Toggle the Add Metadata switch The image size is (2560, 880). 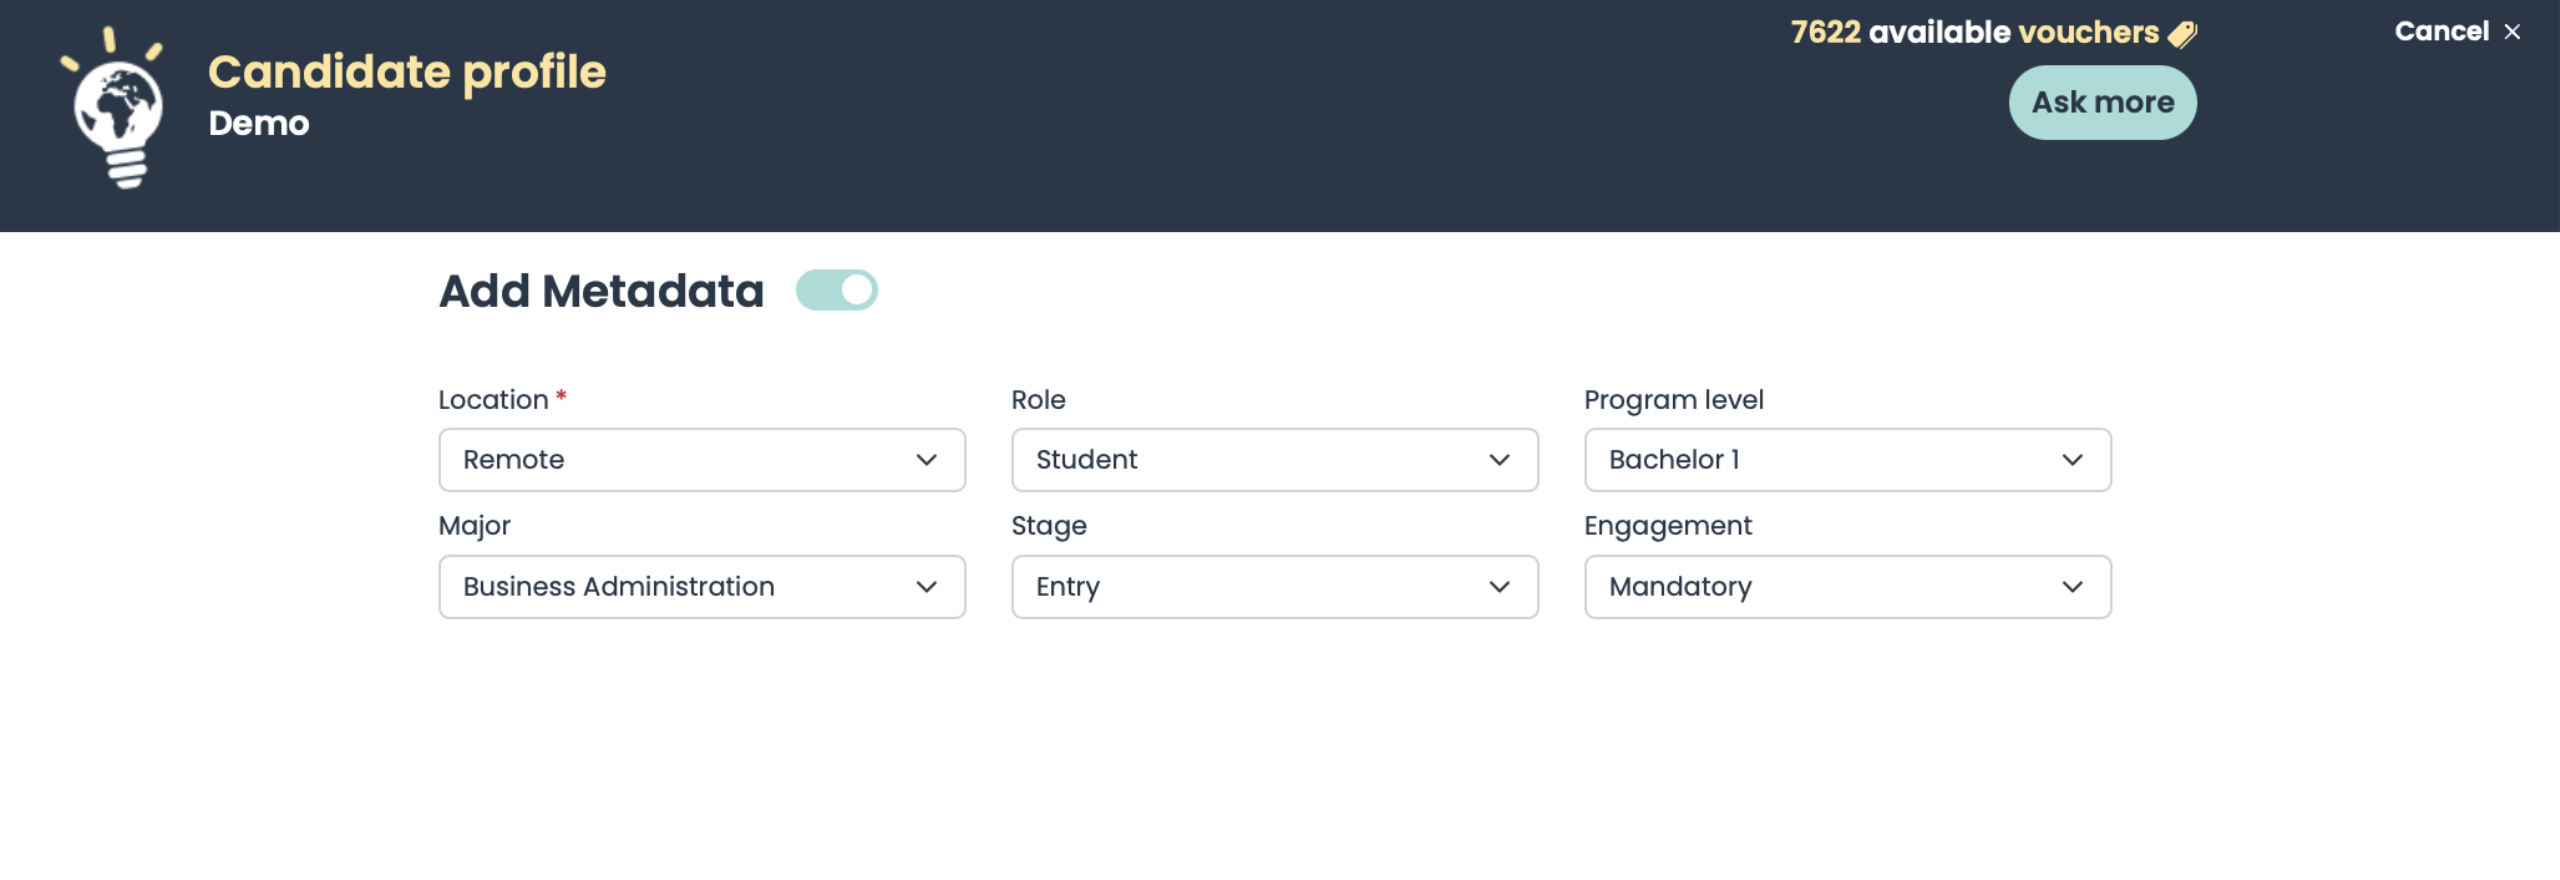coord(837,291)
